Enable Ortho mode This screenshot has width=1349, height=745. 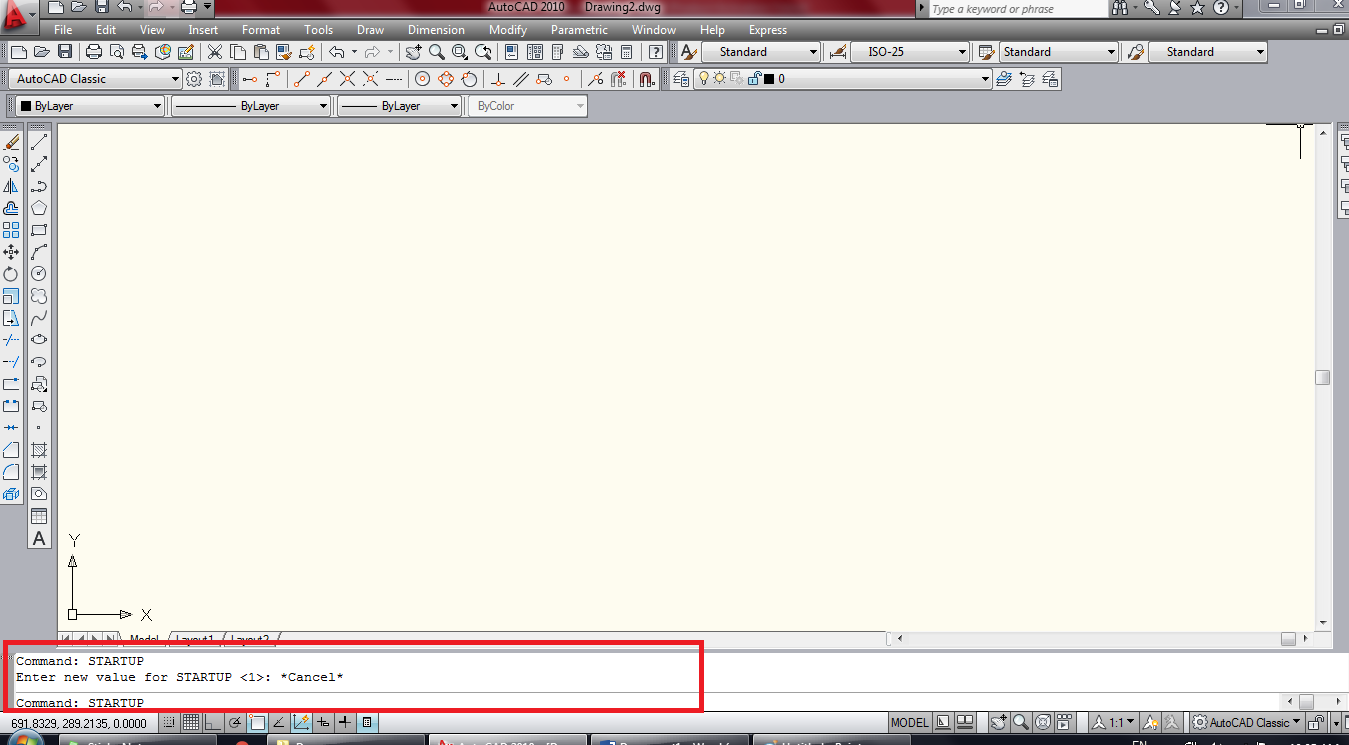[x=213, y=722]
